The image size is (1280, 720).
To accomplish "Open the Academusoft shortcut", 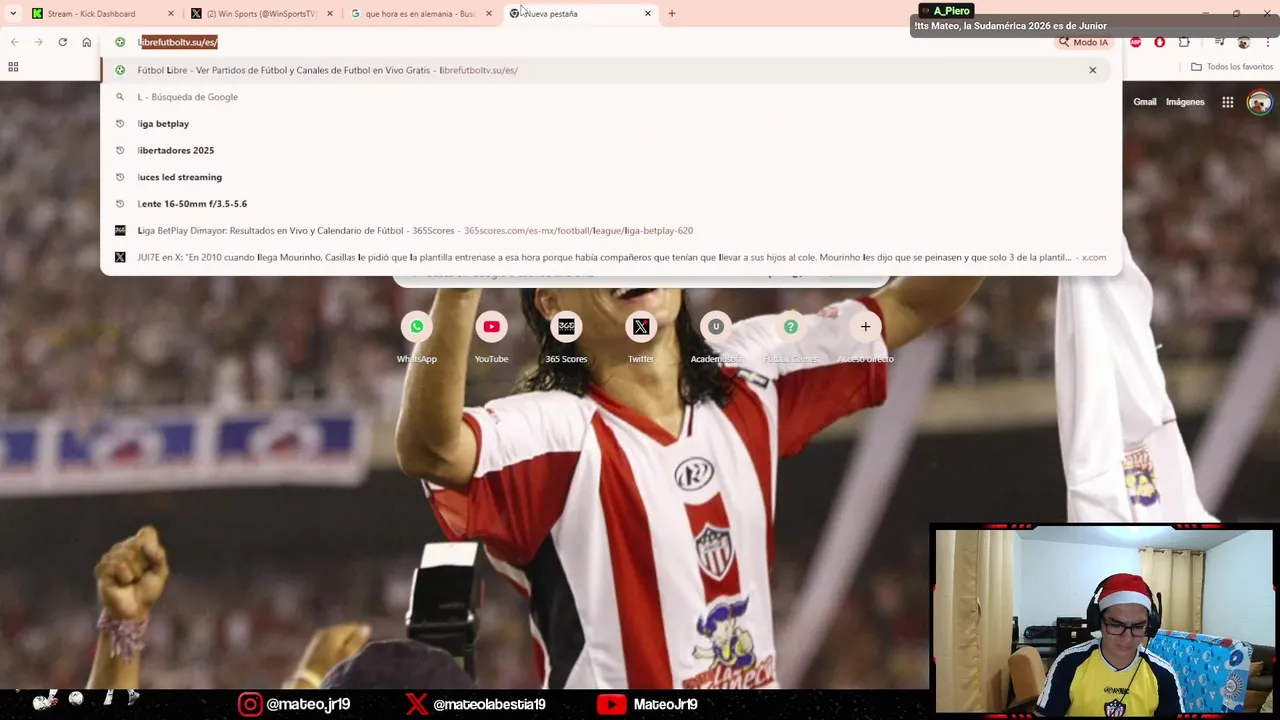I will 716,338.
